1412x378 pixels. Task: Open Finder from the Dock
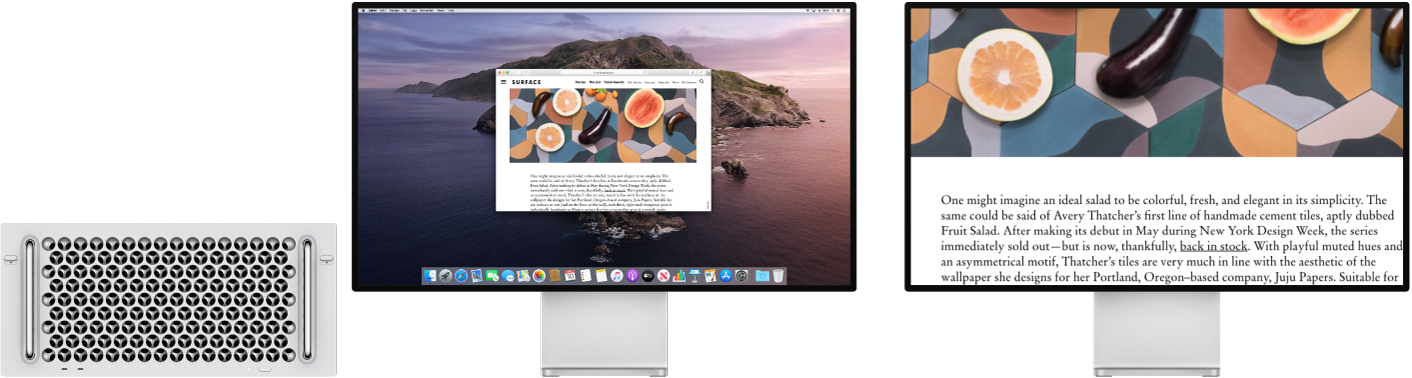tap(430, 276)
